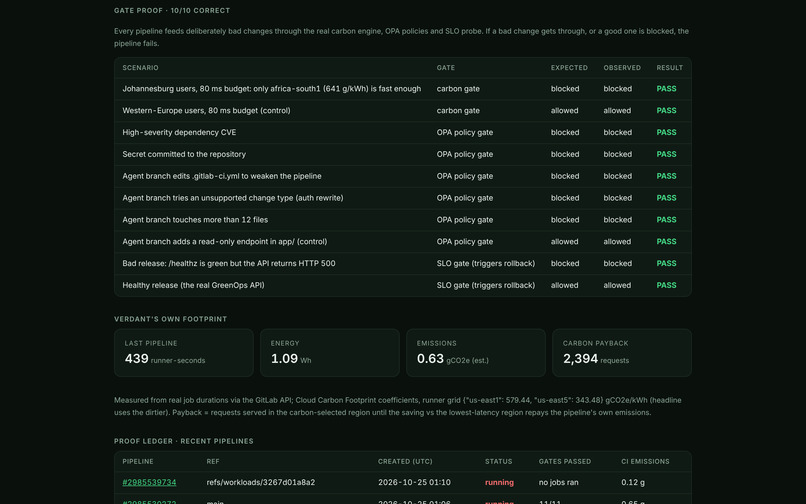Click PASS result in Bad release row
Image resolution: width=806 pixels, height=504 pixels.
pyautogui.click(x=666, y=263)
